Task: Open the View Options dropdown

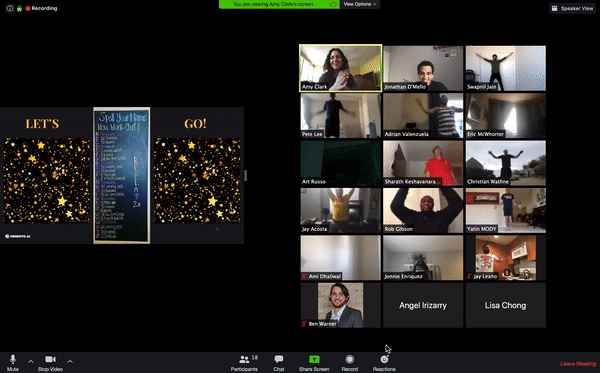Action: coord(360,4)
